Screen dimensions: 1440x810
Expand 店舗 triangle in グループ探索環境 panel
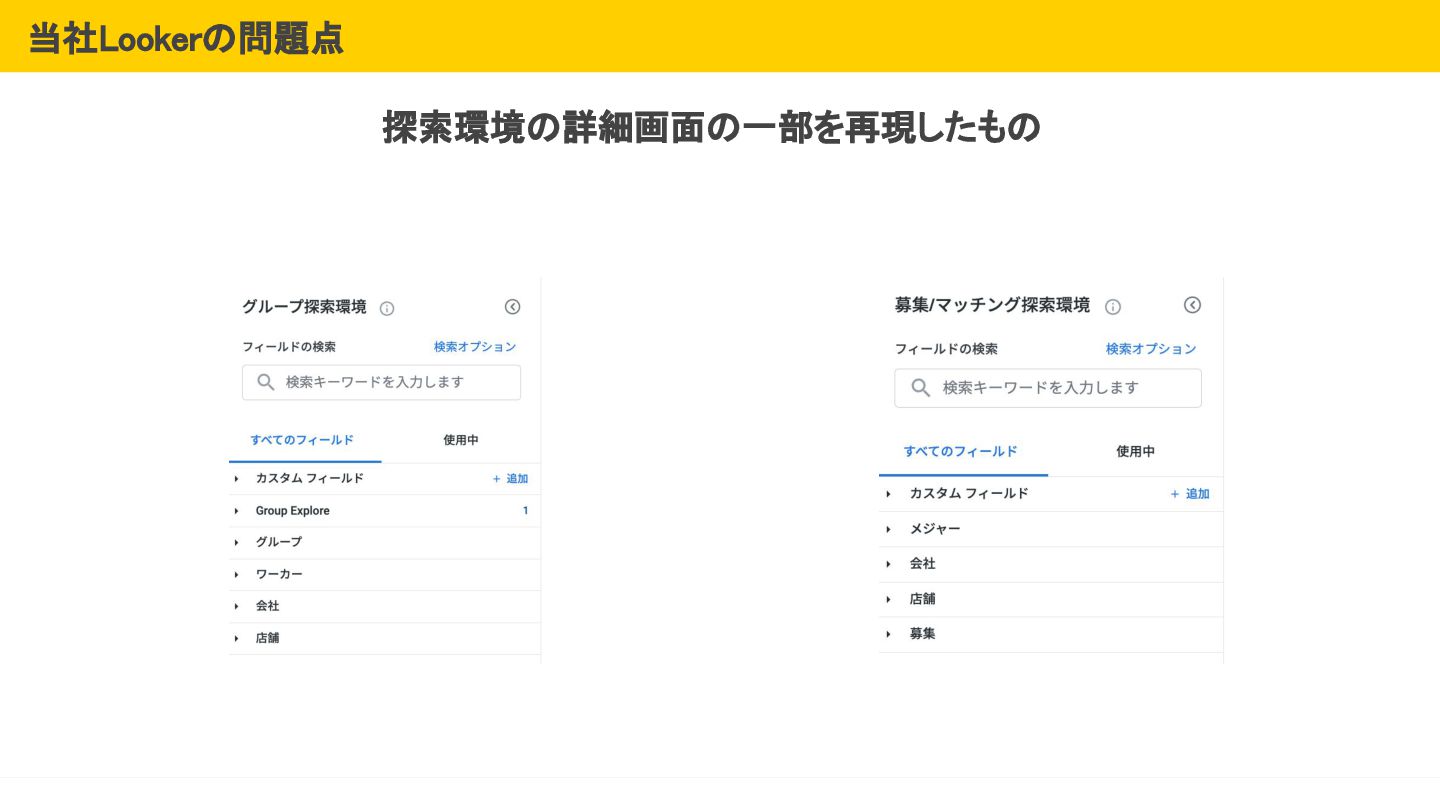[x=237, y=638]
